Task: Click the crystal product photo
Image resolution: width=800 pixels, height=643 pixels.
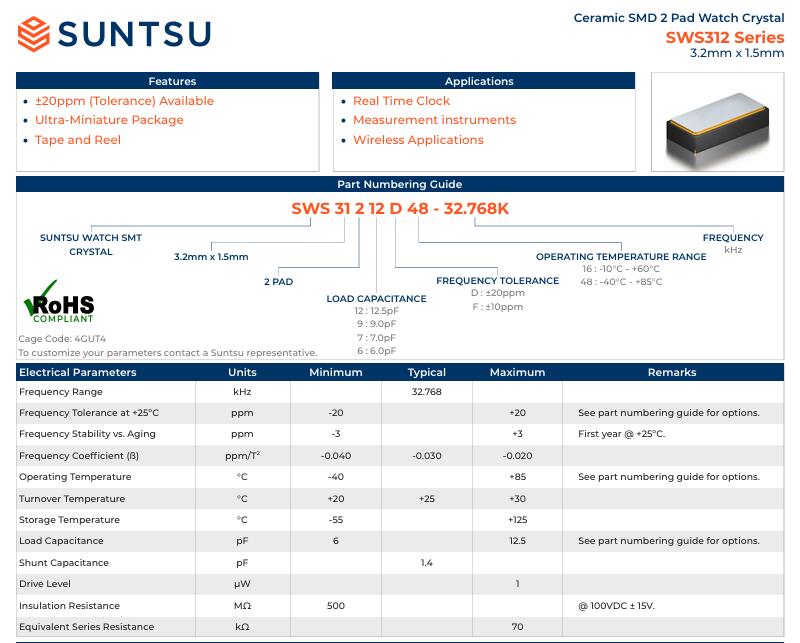Action: [x=717, y=123]
